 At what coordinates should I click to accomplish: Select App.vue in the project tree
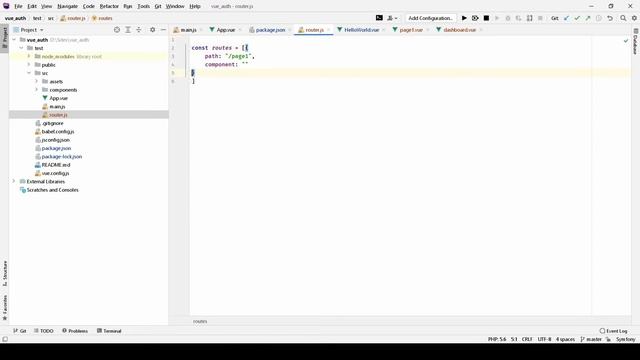[x=58, y=98]
